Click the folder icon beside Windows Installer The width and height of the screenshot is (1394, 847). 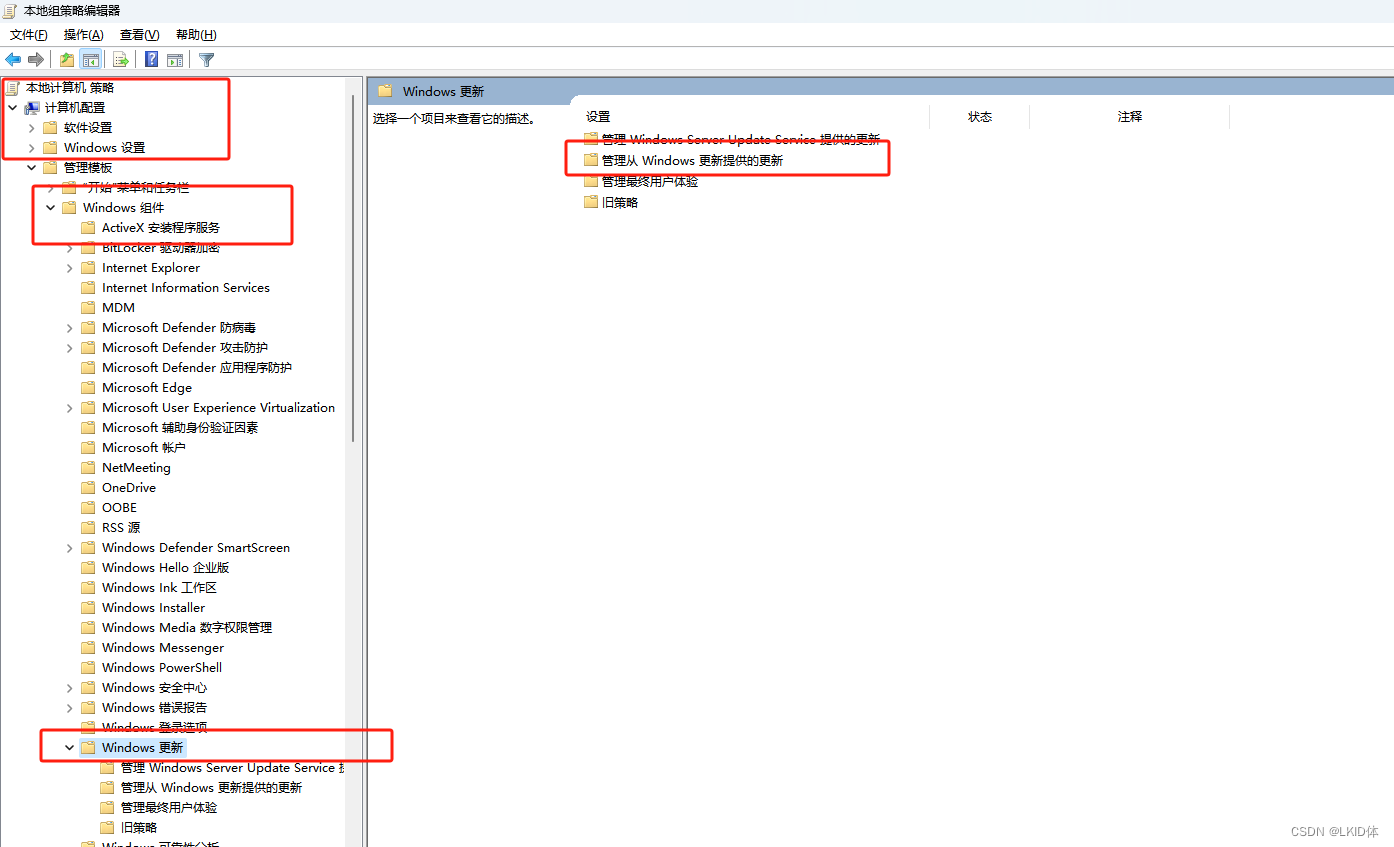pyautogui.click(x=88, y=608)
